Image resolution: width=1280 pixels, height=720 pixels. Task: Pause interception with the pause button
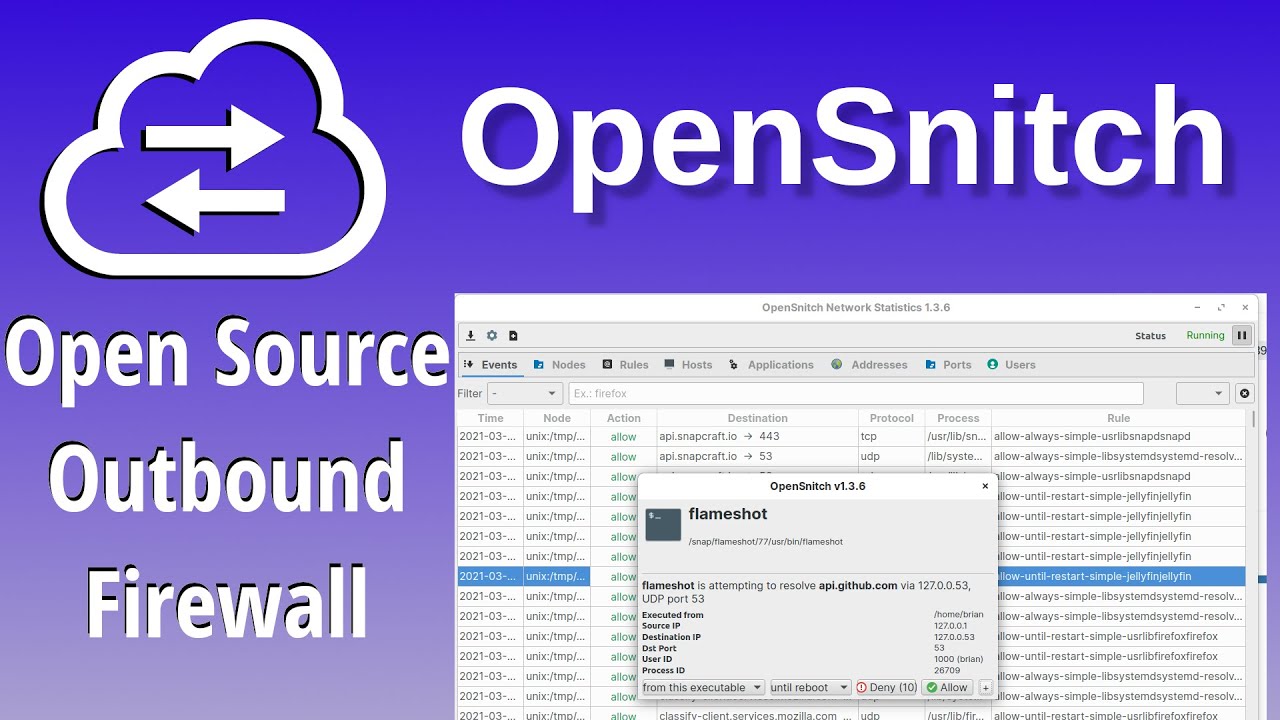pyautogui.click(x=1241, y=336)
